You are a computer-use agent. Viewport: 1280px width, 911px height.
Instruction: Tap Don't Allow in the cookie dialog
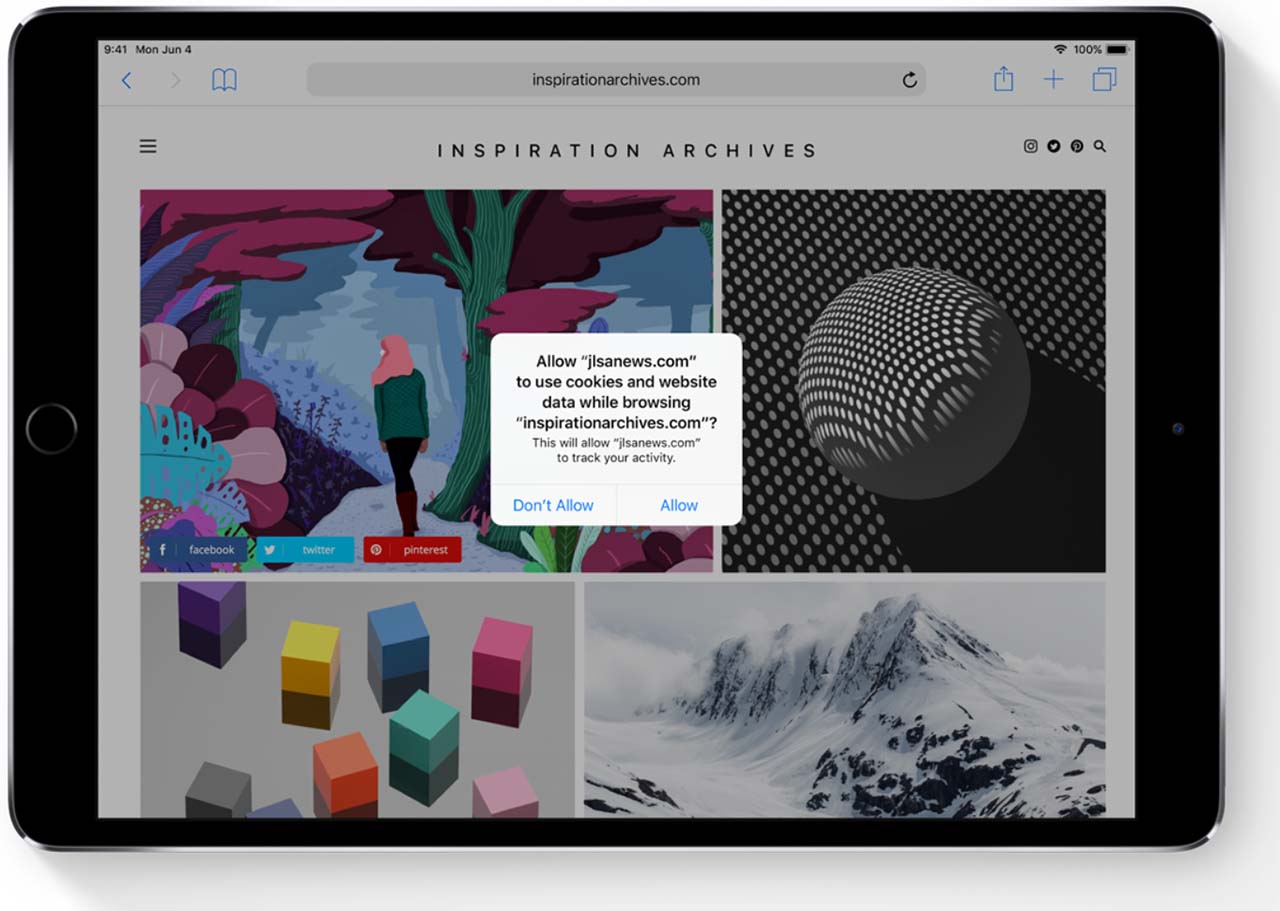click(554, 505)
